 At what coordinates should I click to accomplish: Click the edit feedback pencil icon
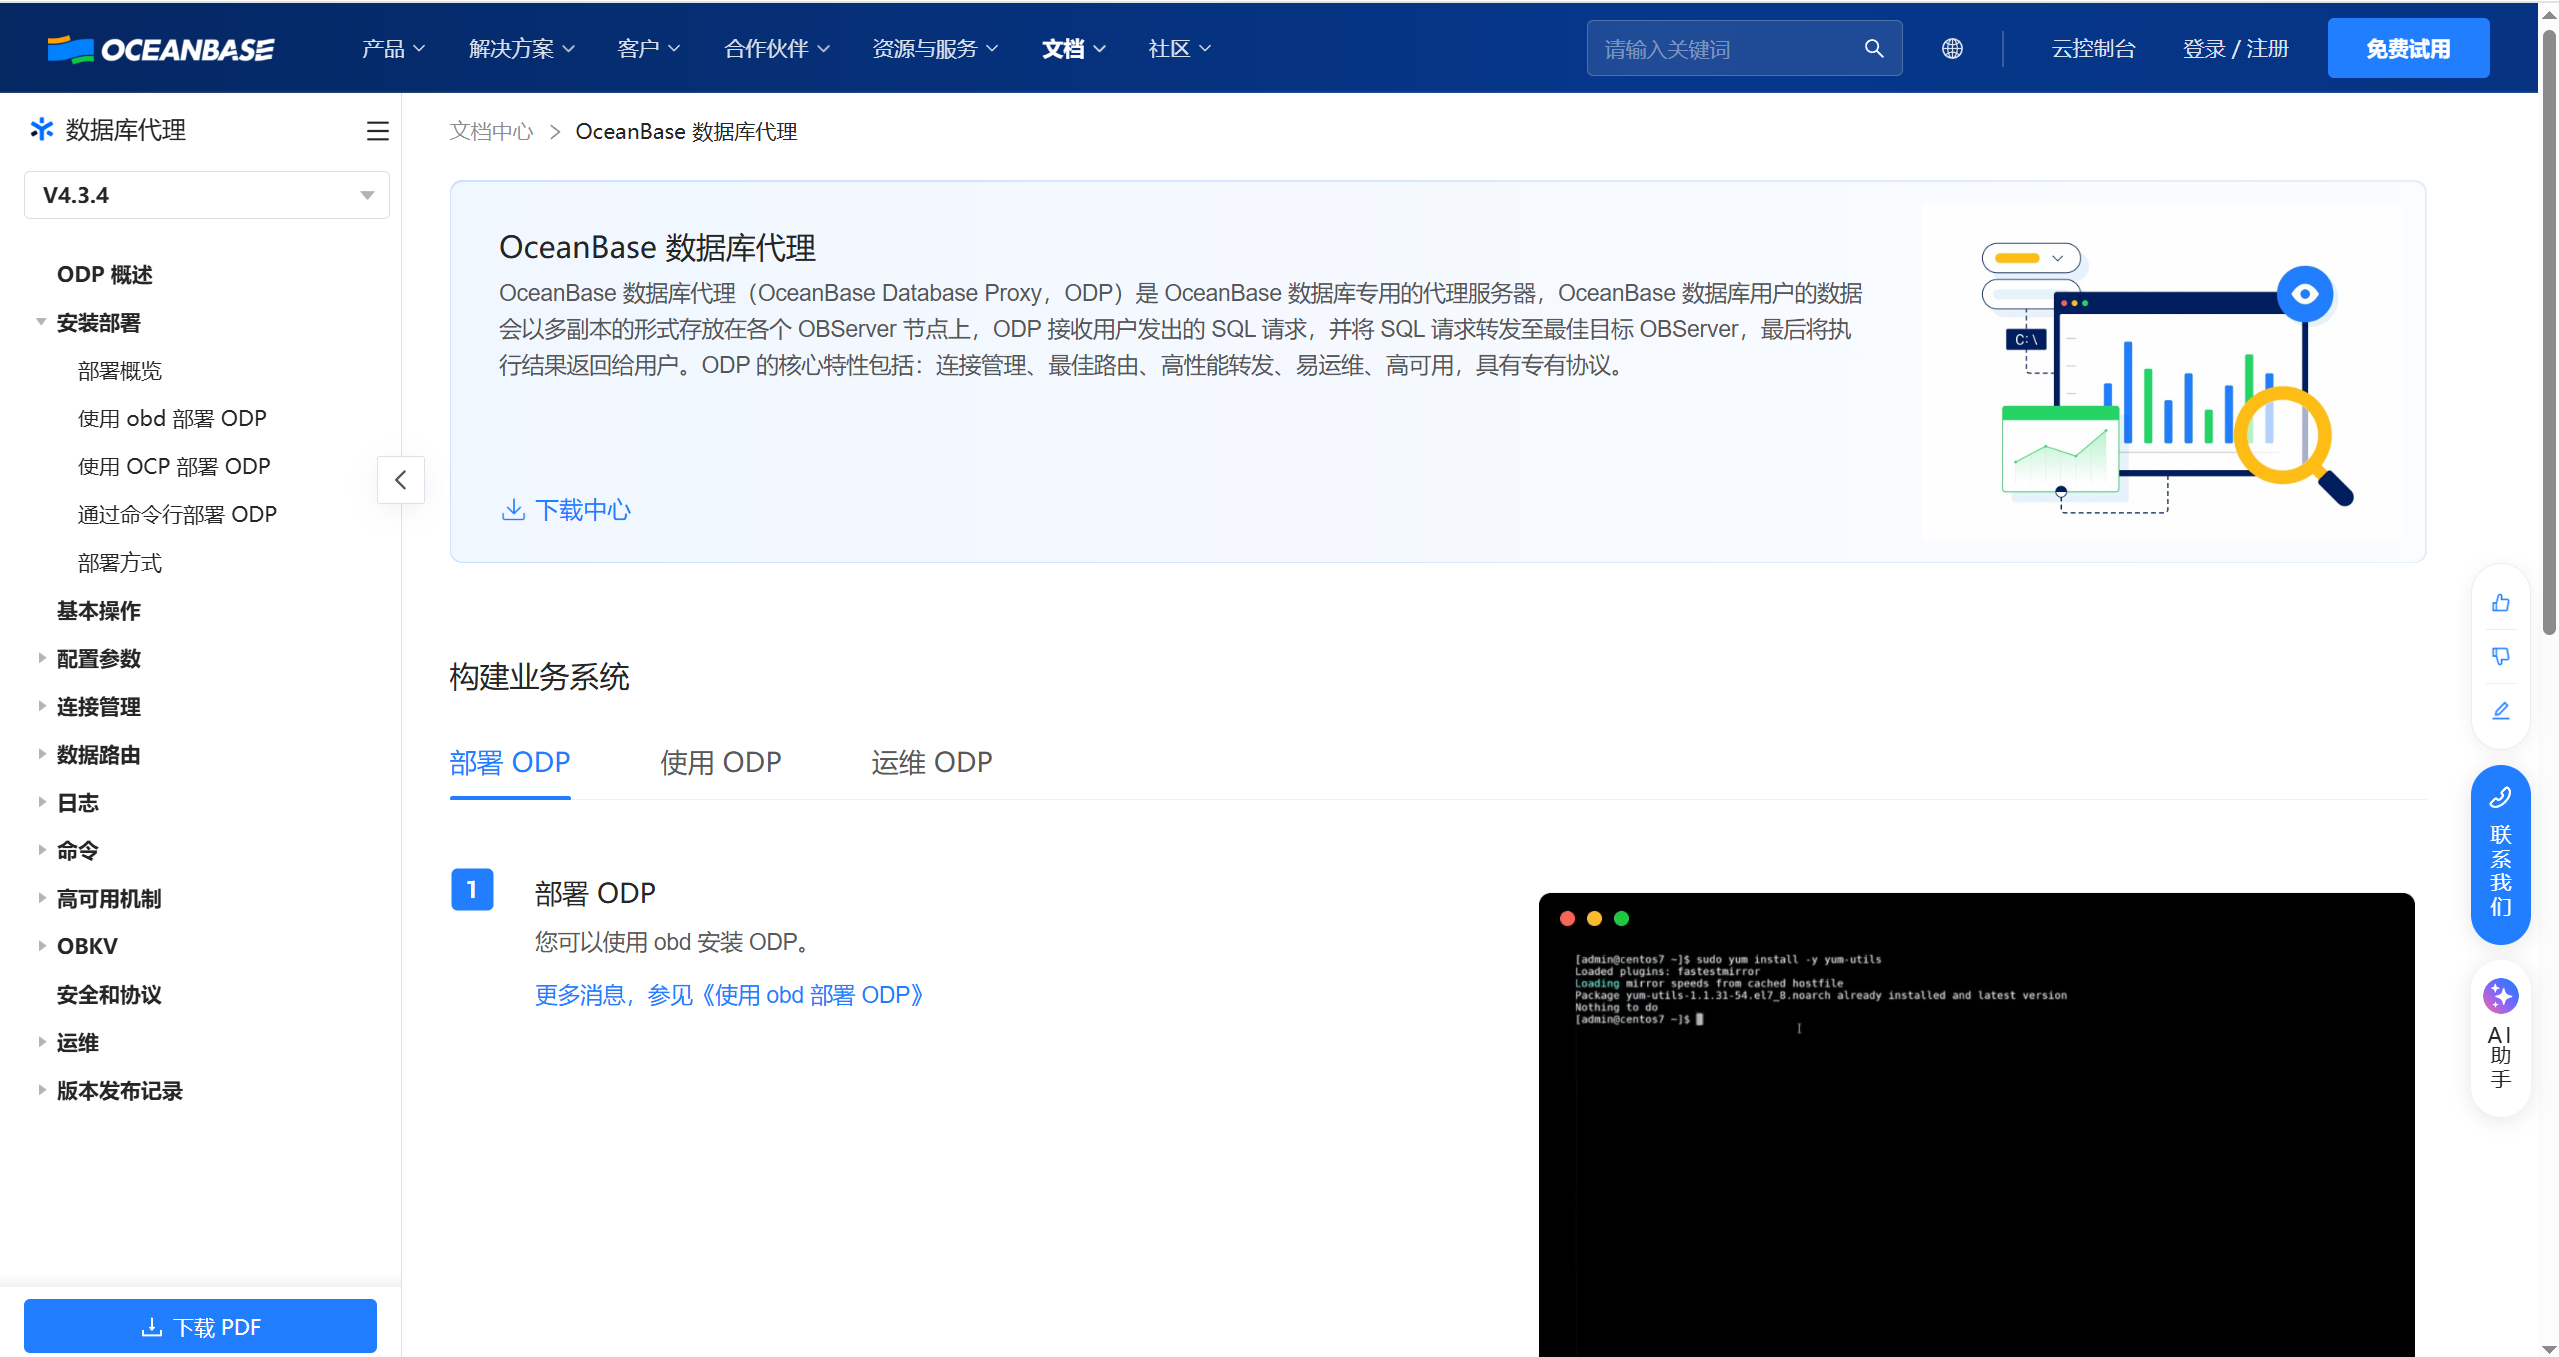click(2501, 710)
